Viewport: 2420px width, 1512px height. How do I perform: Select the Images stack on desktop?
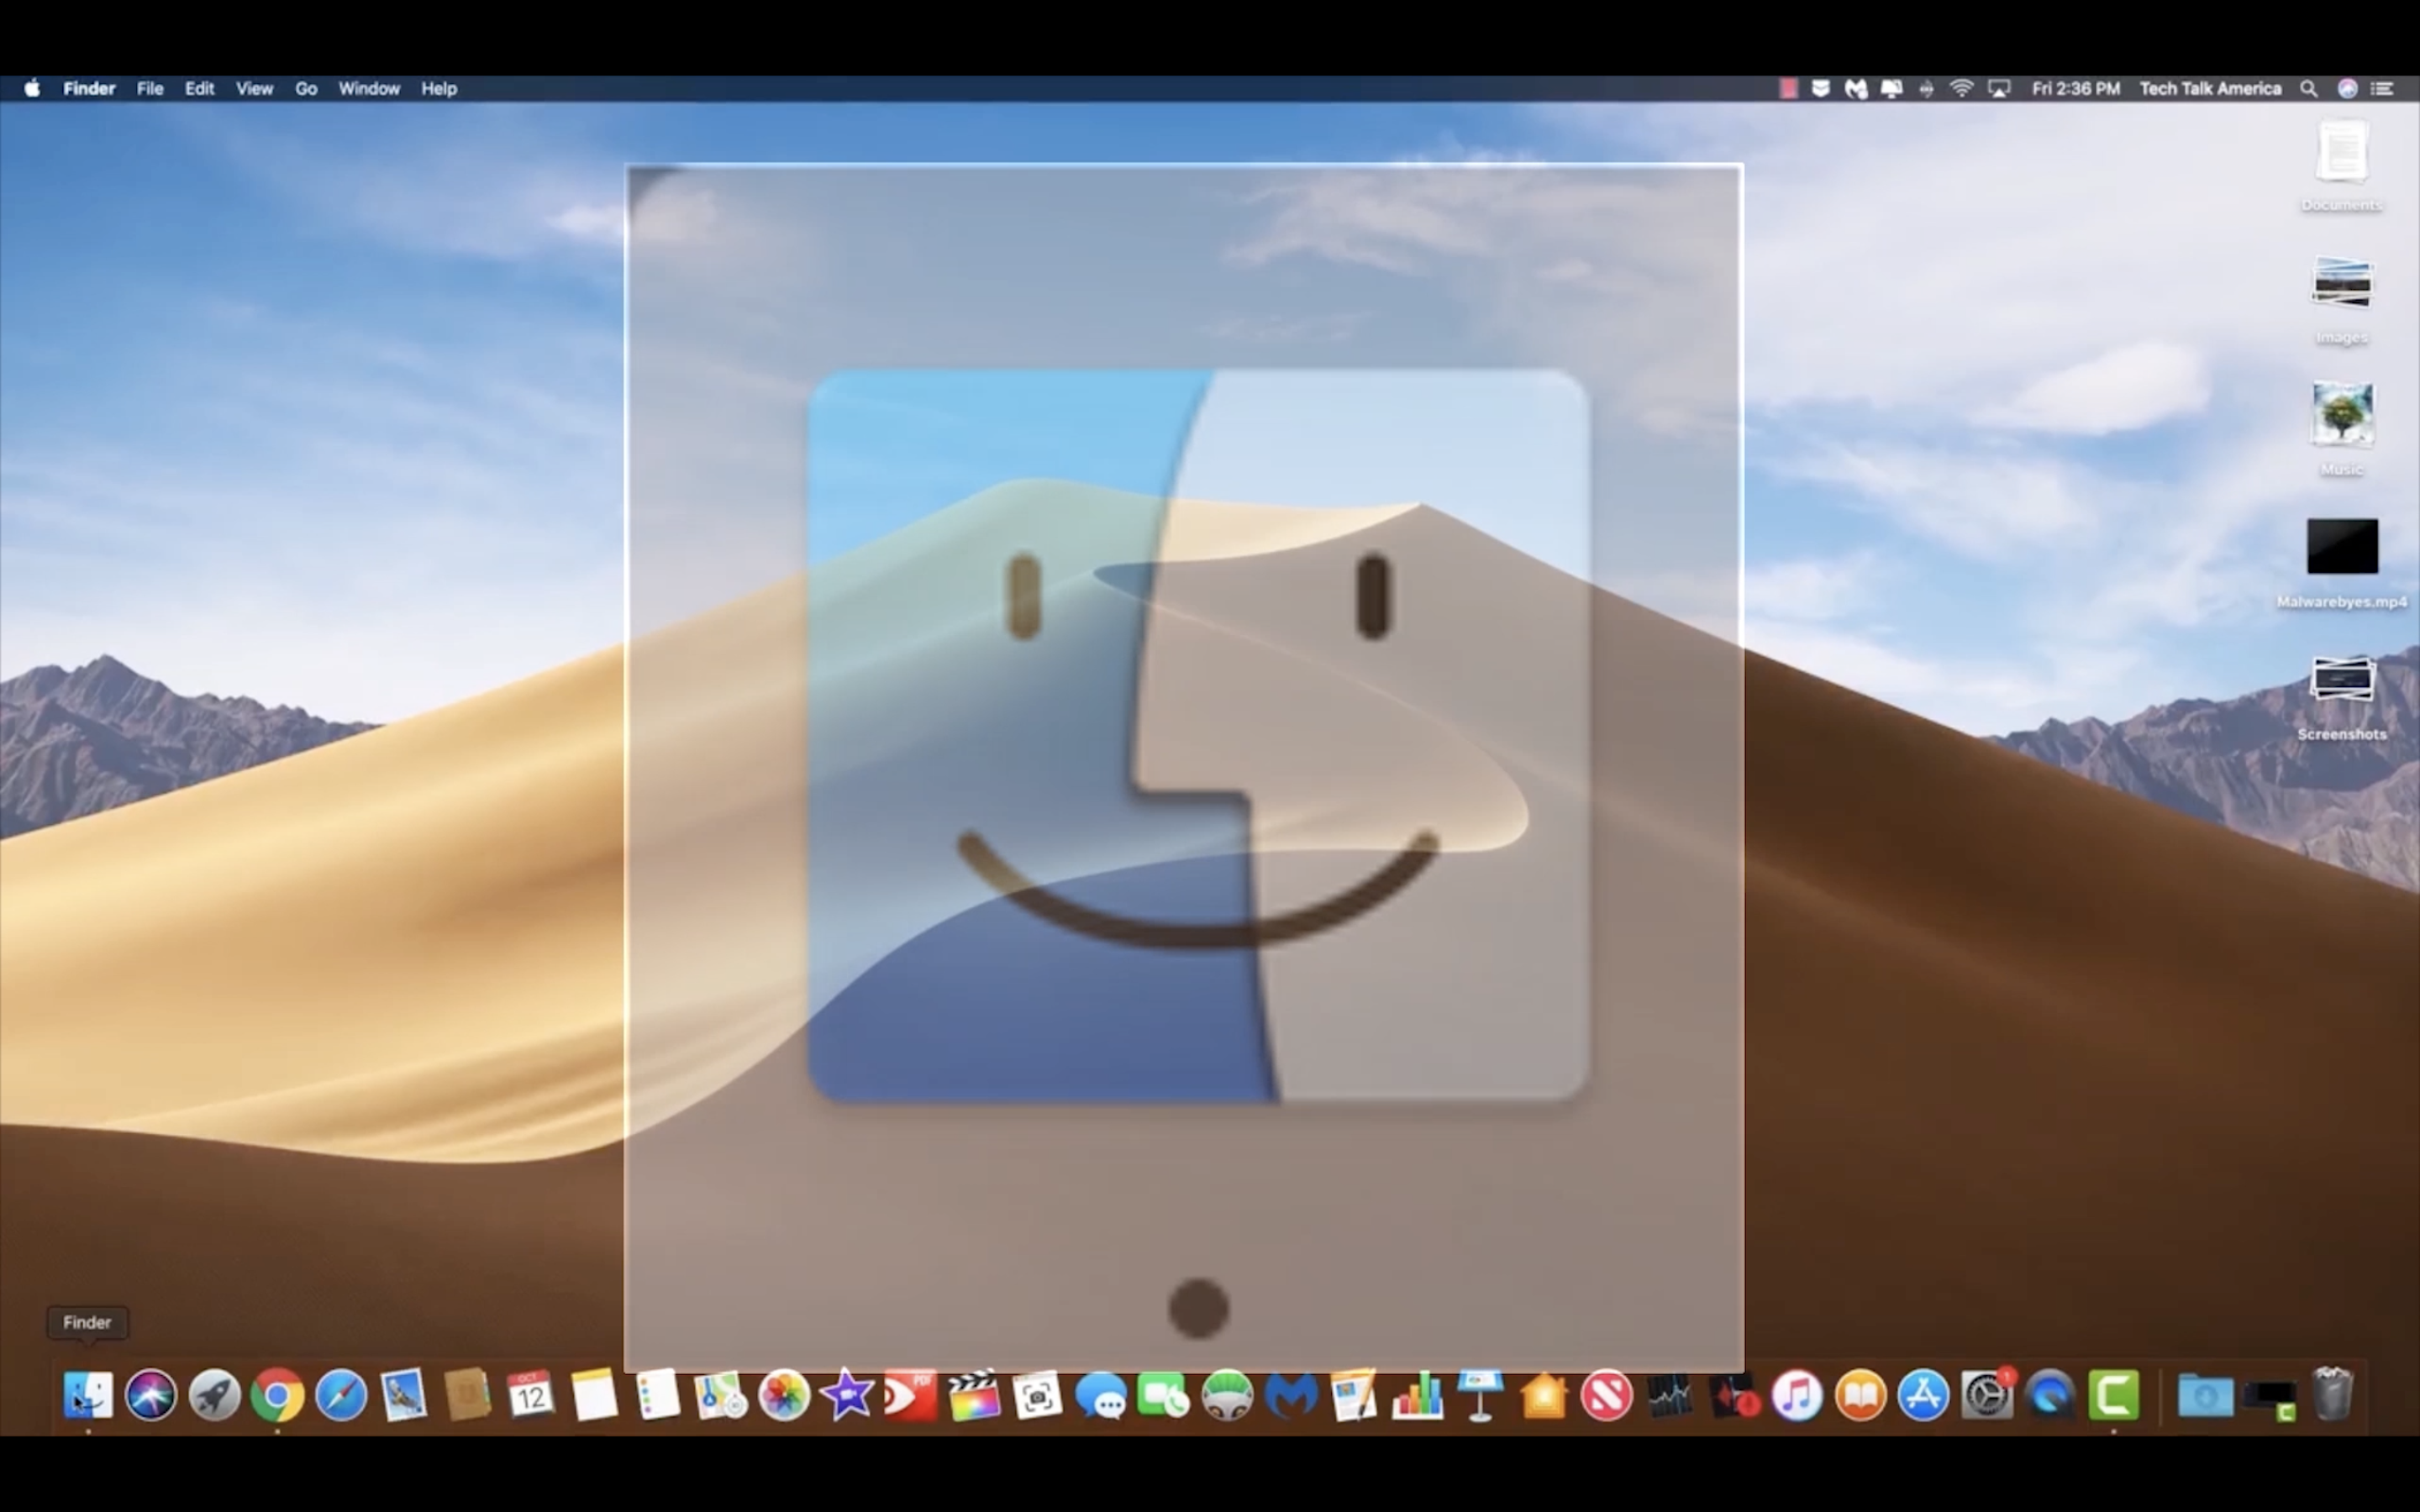point(2342,298)
